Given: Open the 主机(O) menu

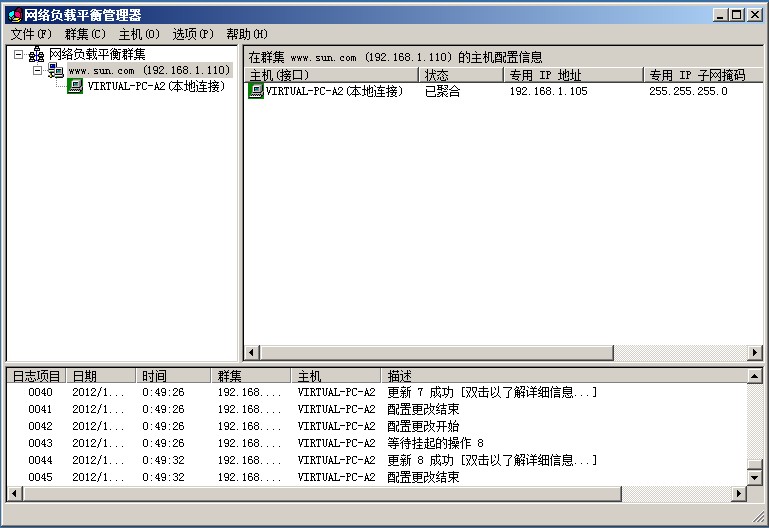Looking at the screenshot, I should click(139, 34).
